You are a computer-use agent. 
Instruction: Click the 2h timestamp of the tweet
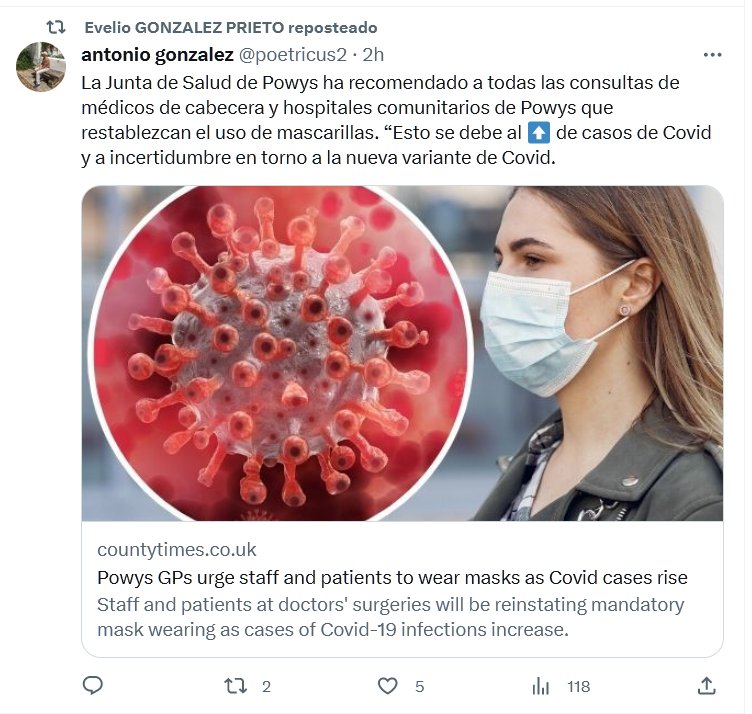tap(372, 54)
